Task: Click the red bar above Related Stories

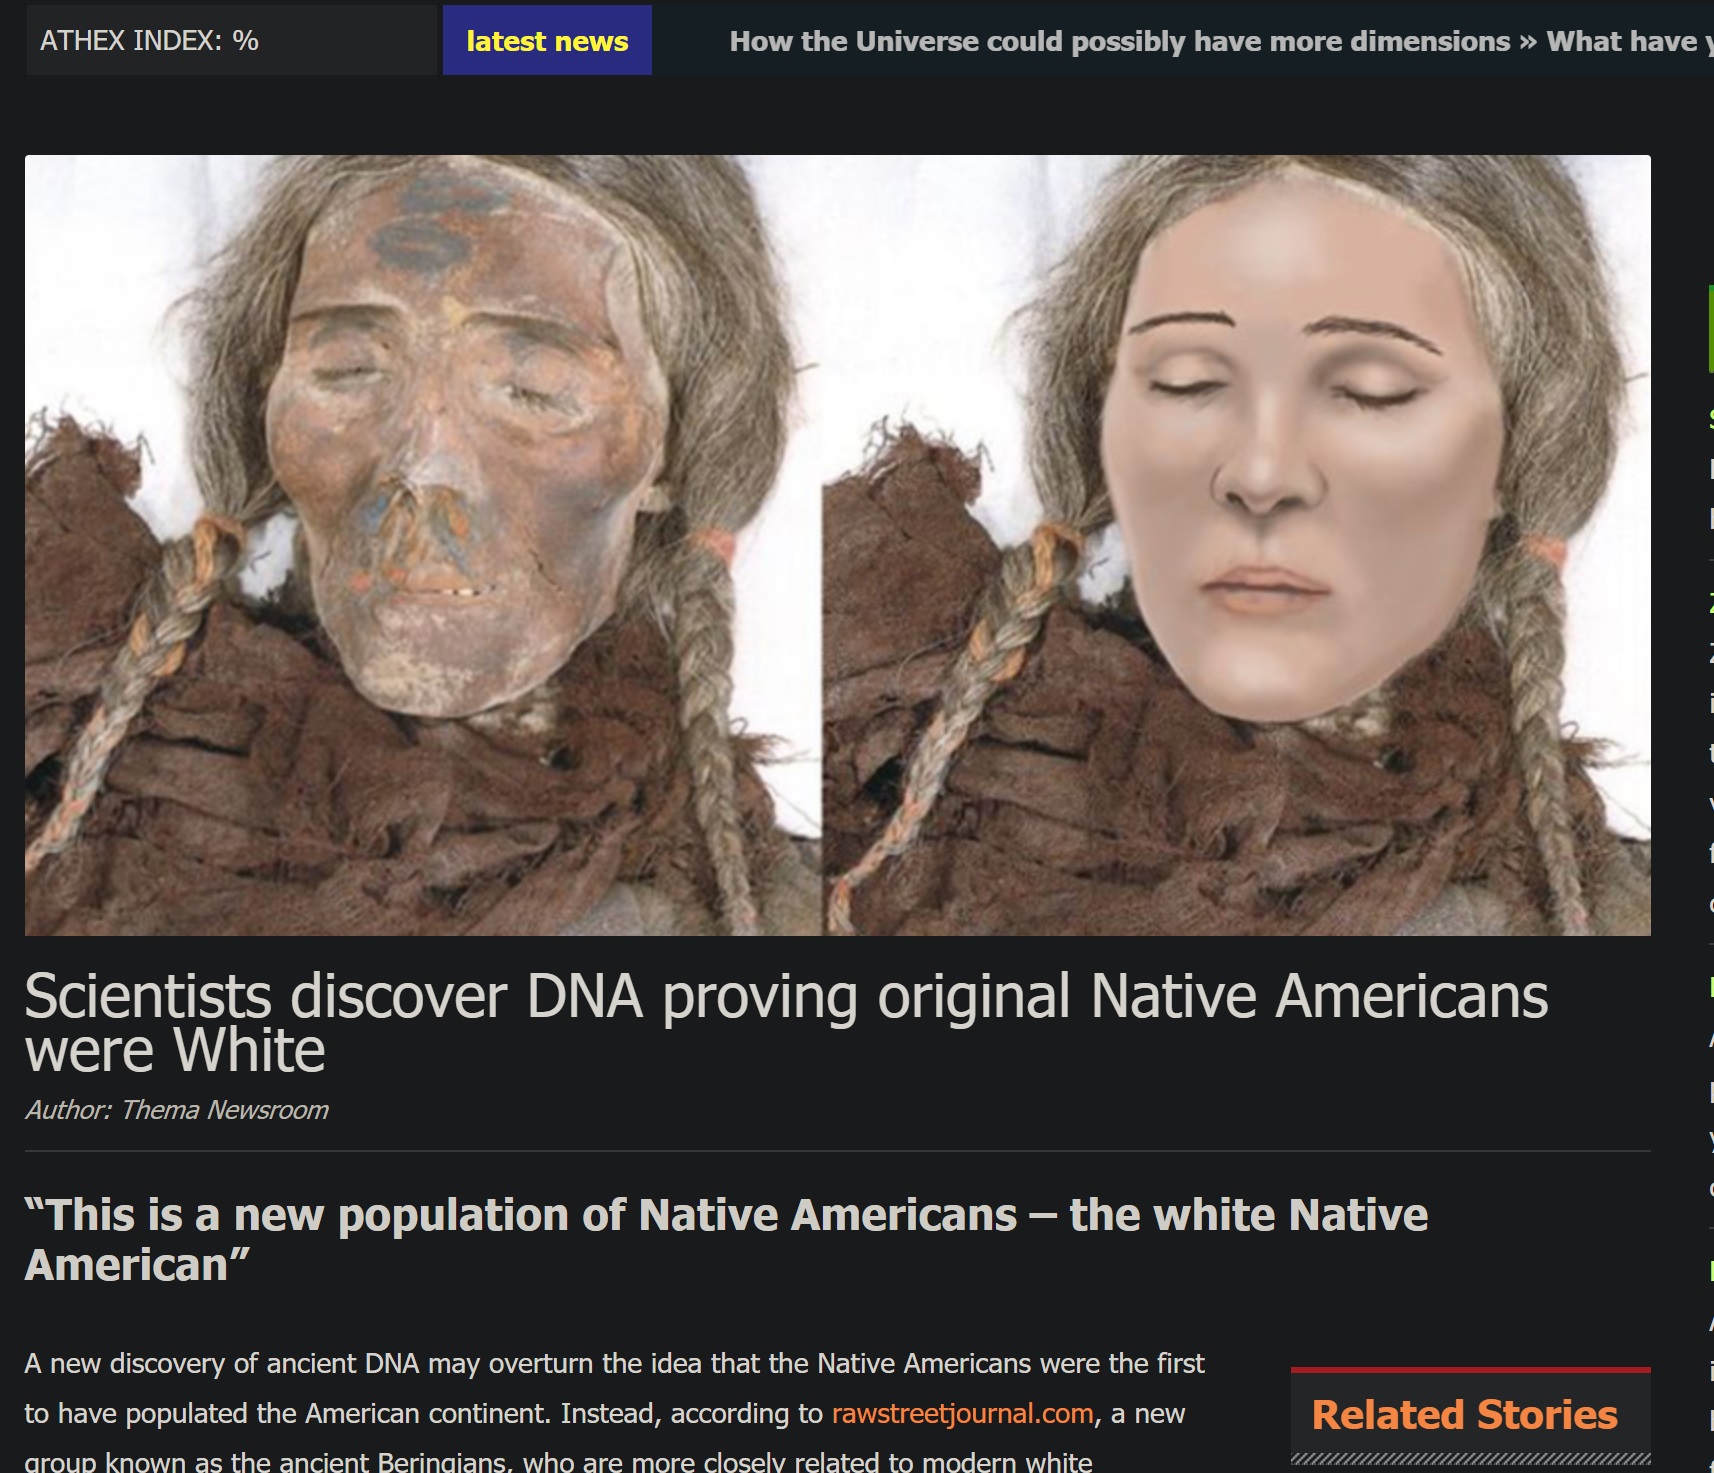Action: point(1470,1370)
